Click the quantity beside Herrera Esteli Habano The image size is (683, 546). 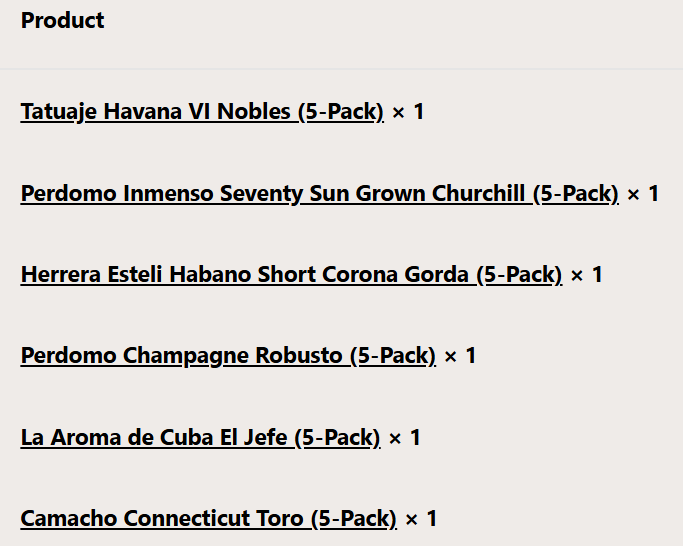pos(586,274)
